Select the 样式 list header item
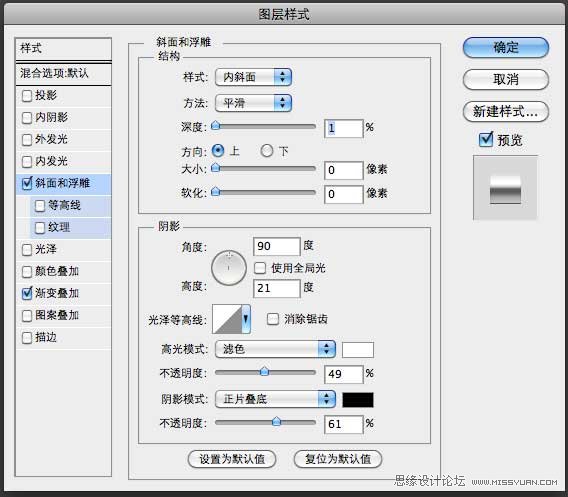The height and width of the screenshot is (497, 568). coord(63,49)
